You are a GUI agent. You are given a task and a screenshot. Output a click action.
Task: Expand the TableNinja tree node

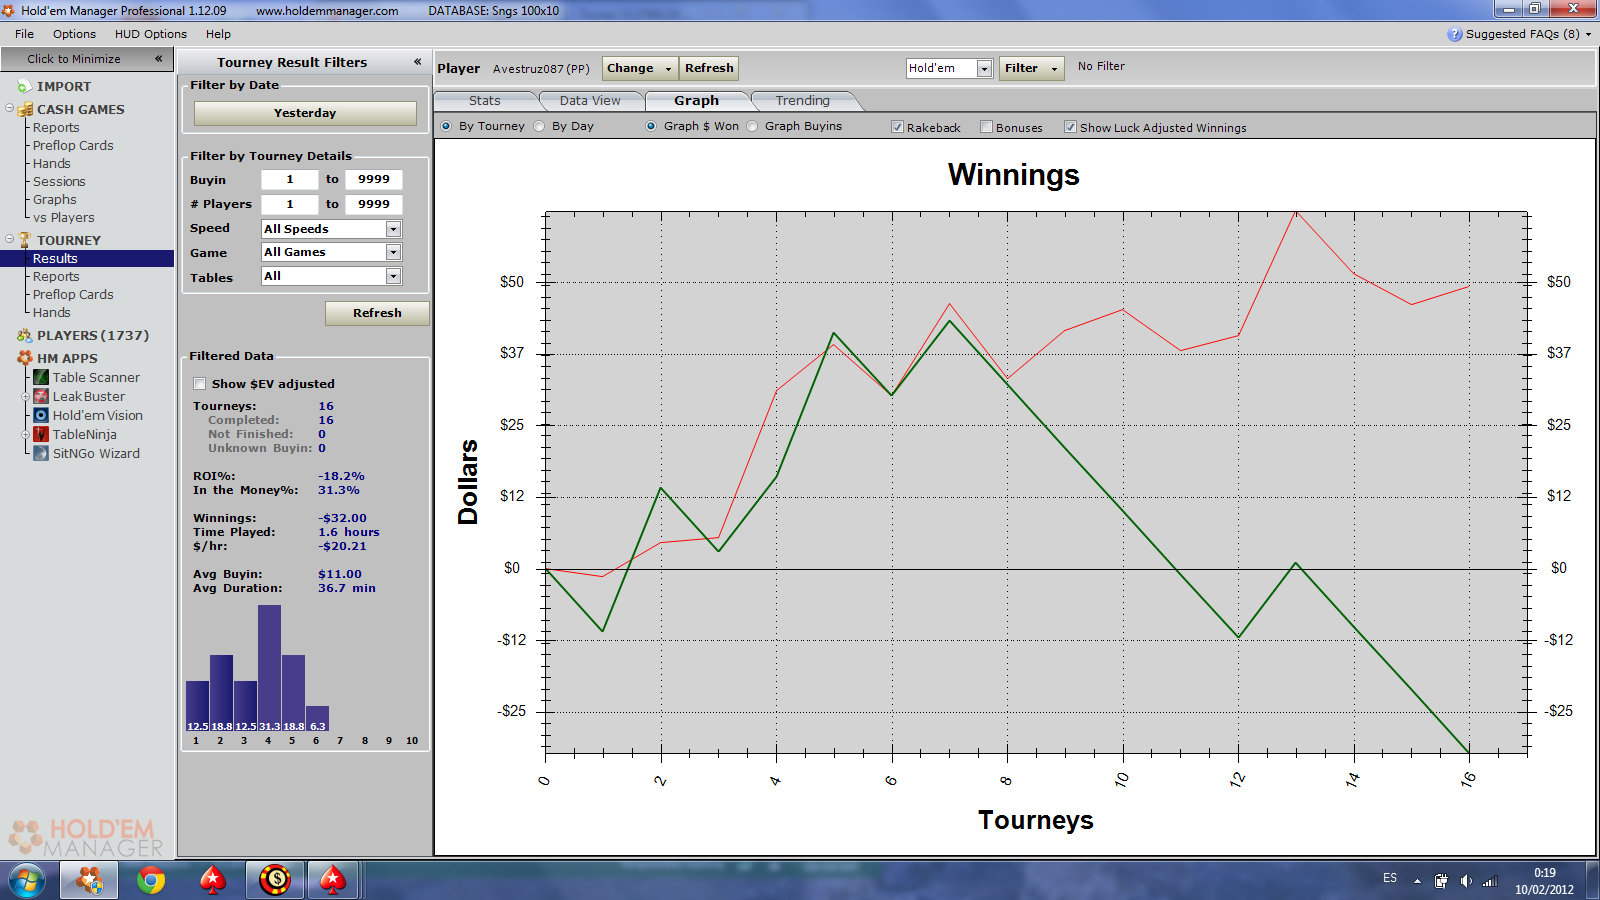26,434
